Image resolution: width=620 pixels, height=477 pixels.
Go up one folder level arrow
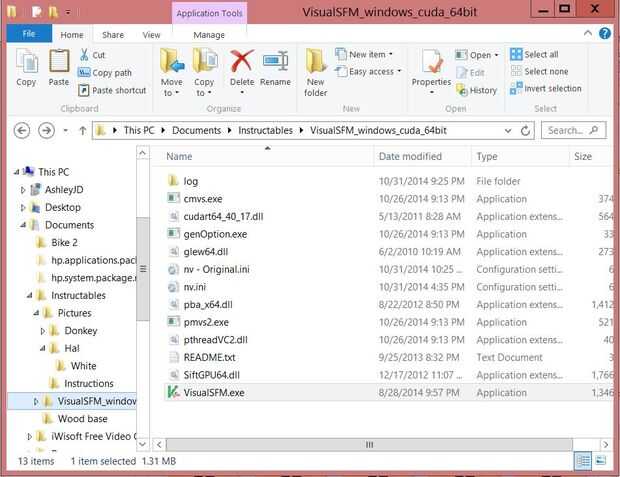click(x=83, y=130)
